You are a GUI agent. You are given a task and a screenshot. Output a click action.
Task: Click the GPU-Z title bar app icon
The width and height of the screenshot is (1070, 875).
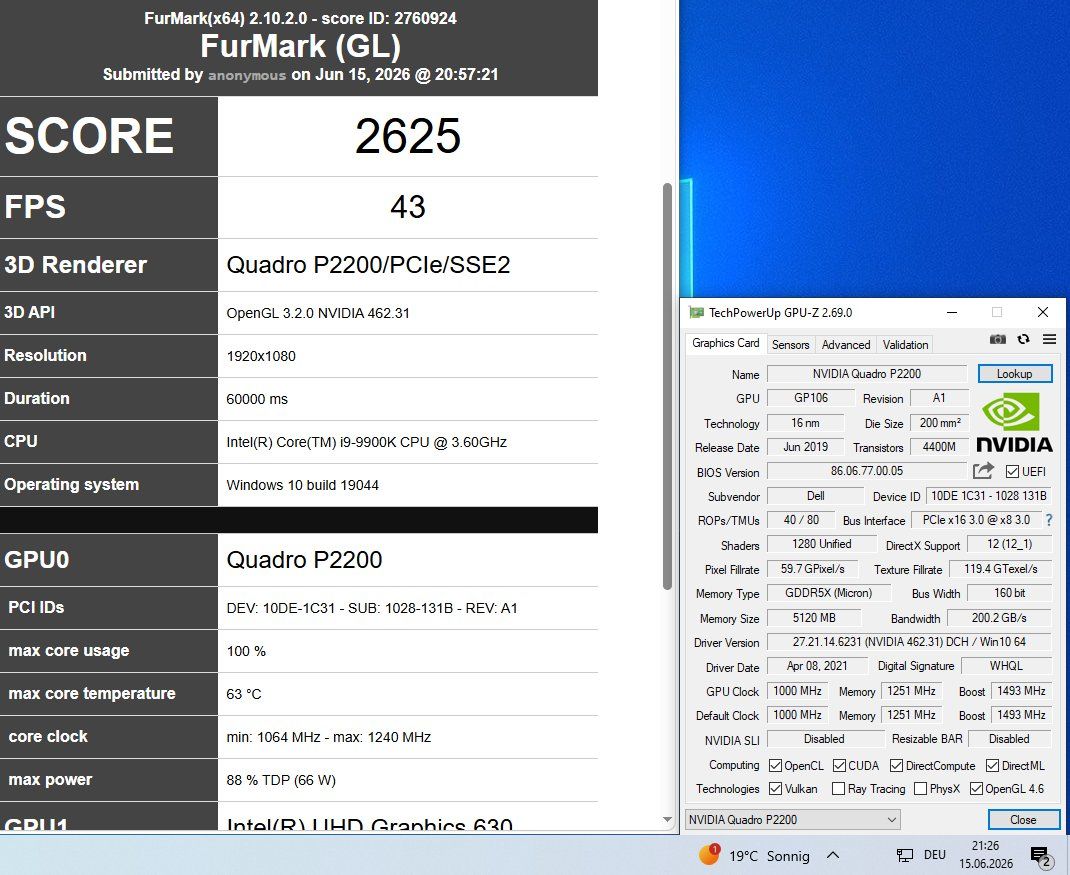(696, 313)
